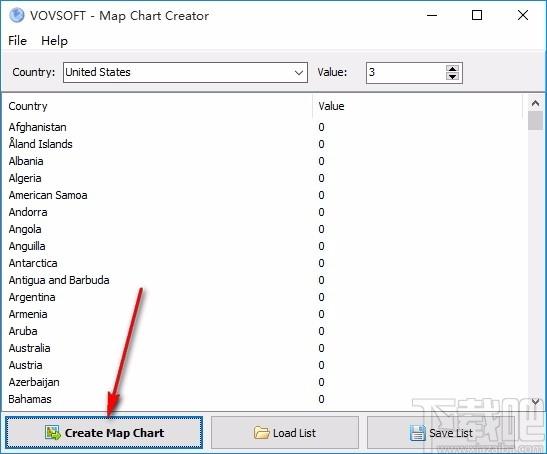Select Antigua and Barbuda in list
Screen dimensions: 547x454
point(59,280)
